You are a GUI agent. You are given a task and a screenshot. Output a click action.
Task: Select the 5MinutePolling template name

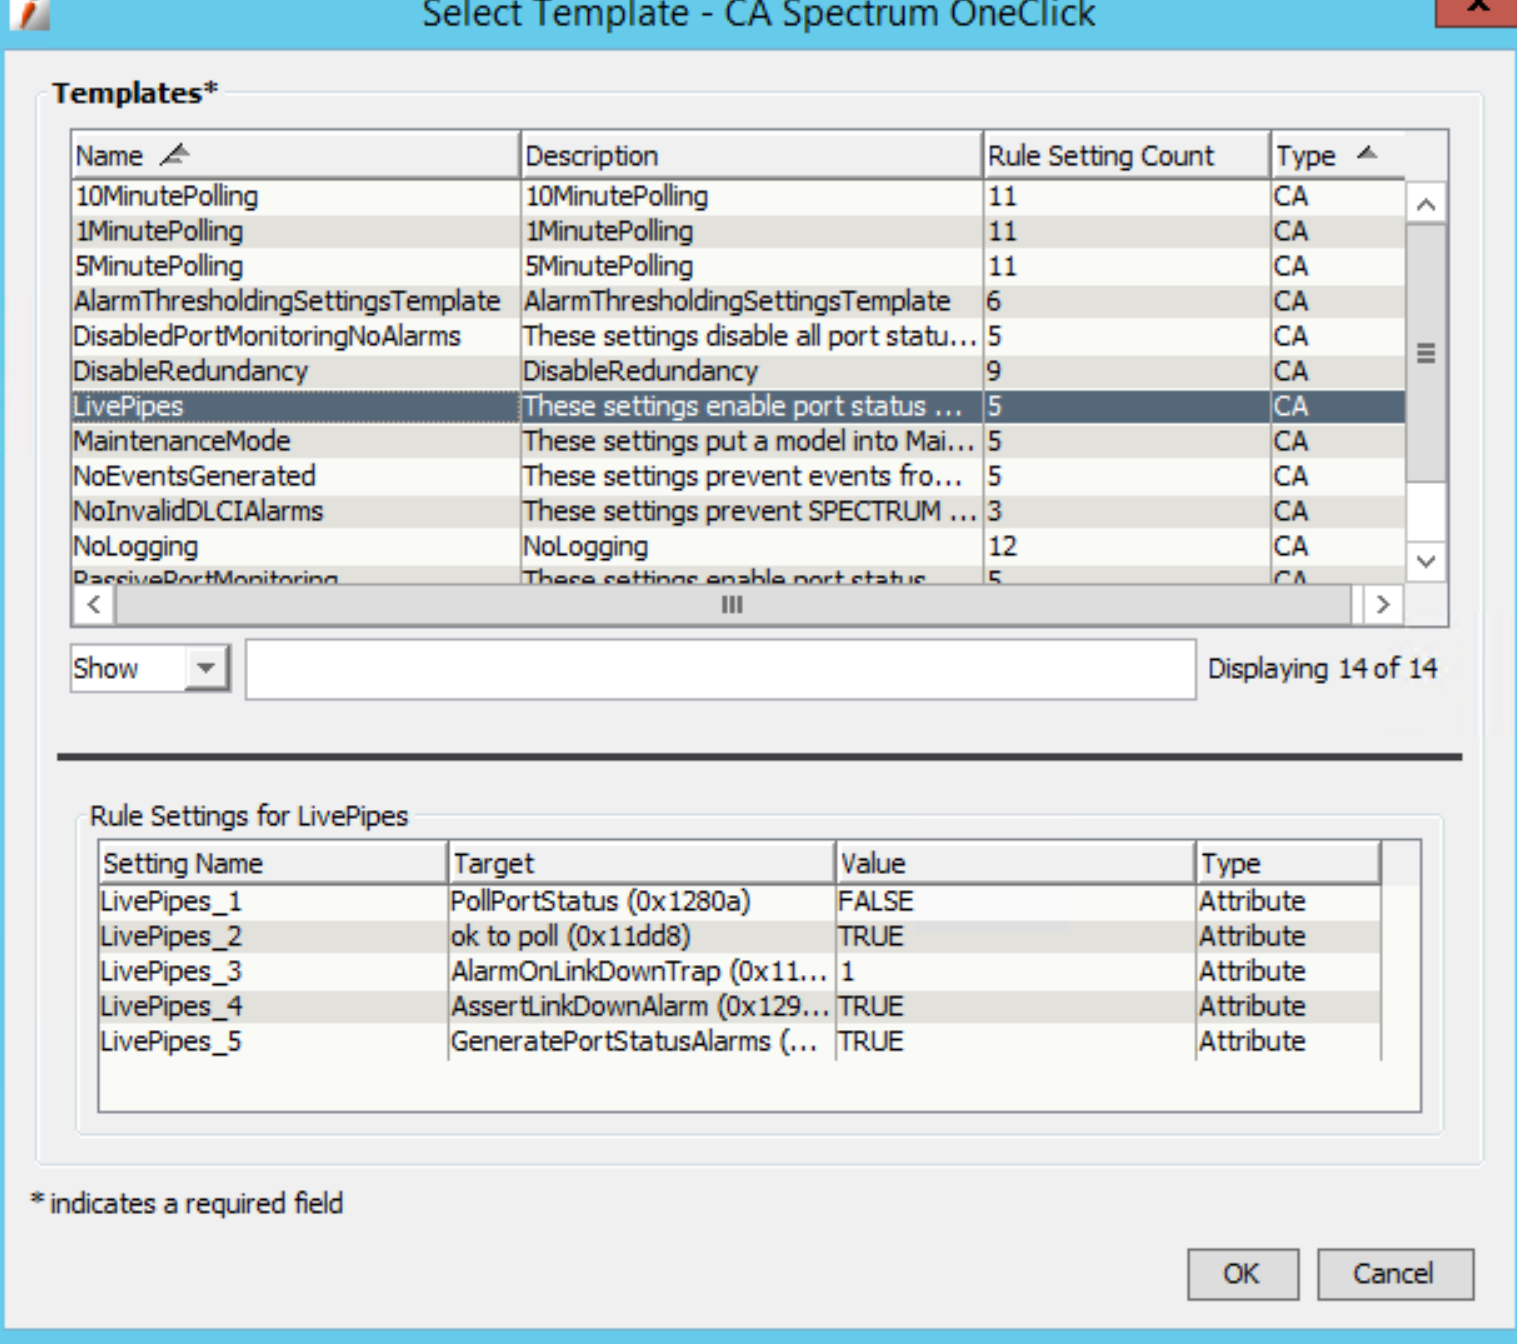click(x=160, y=266)
